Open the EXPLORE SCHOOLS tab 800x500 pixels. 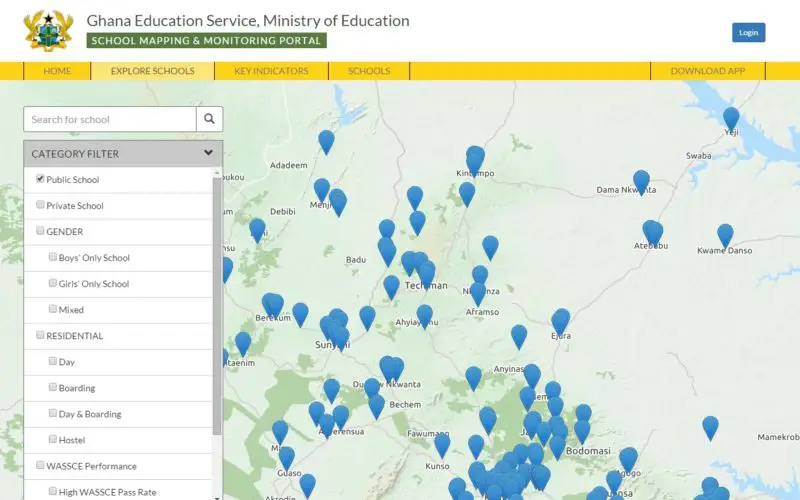(x=153, y=71)
